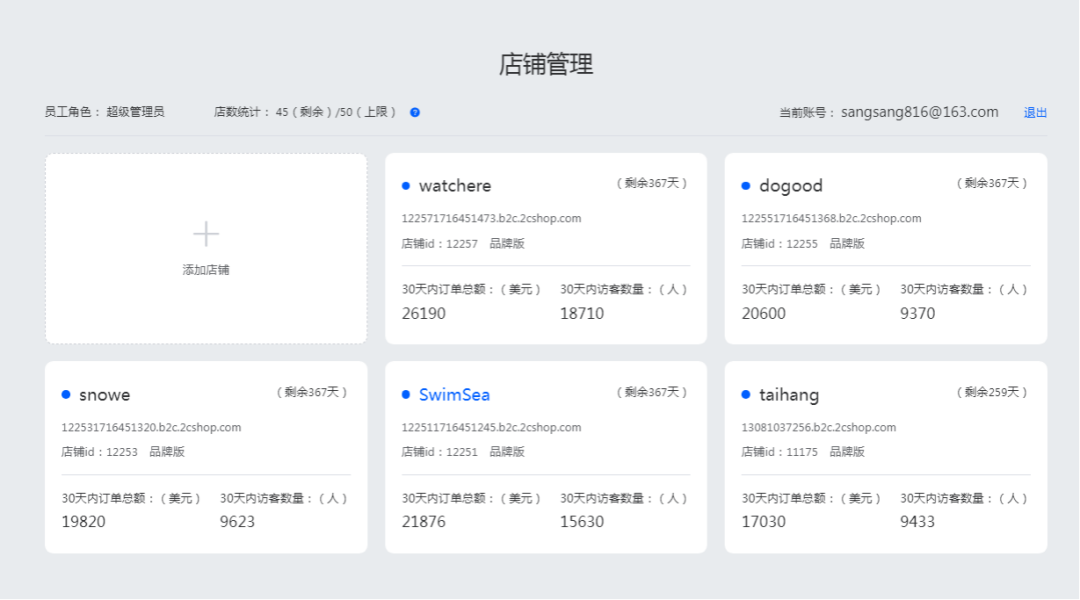This screenshot has width=1080, height=600.
Task: Click the 添加店铺 add shop area
Action: [x=205, y=268]
